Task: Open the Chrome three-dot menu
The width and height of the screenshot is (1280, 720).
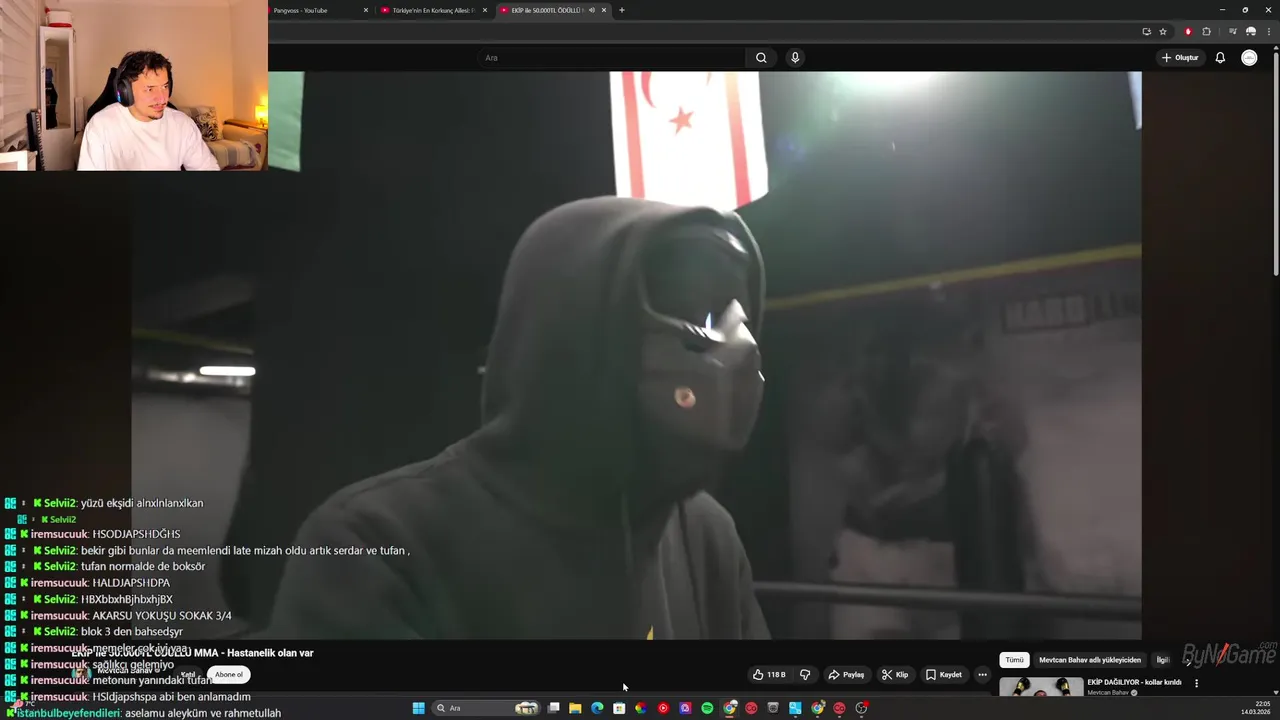Action: coord(1268,31)
